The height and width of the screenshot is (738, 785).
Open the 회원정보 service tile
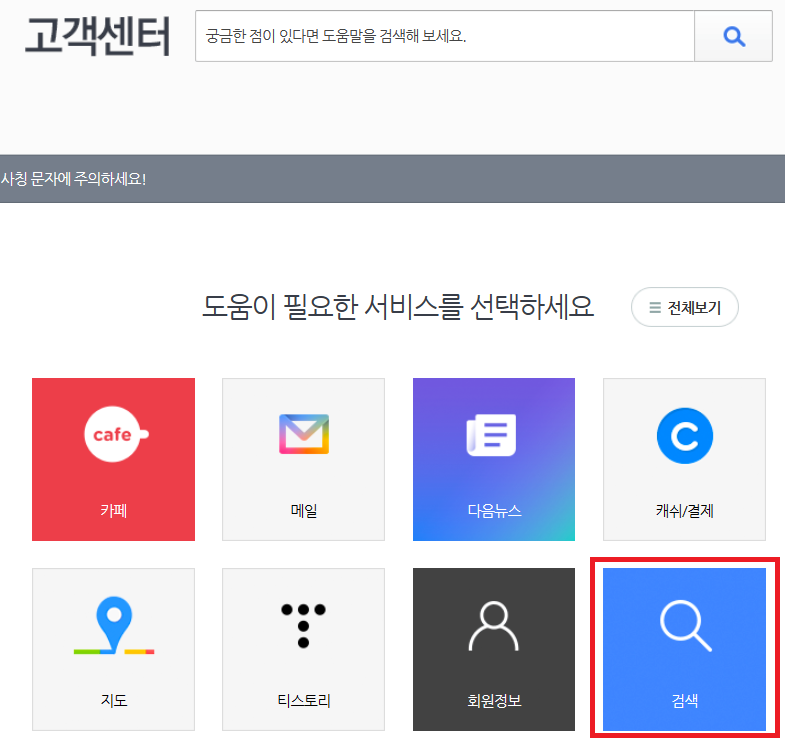pyautogui.click(x=494, y=649)
